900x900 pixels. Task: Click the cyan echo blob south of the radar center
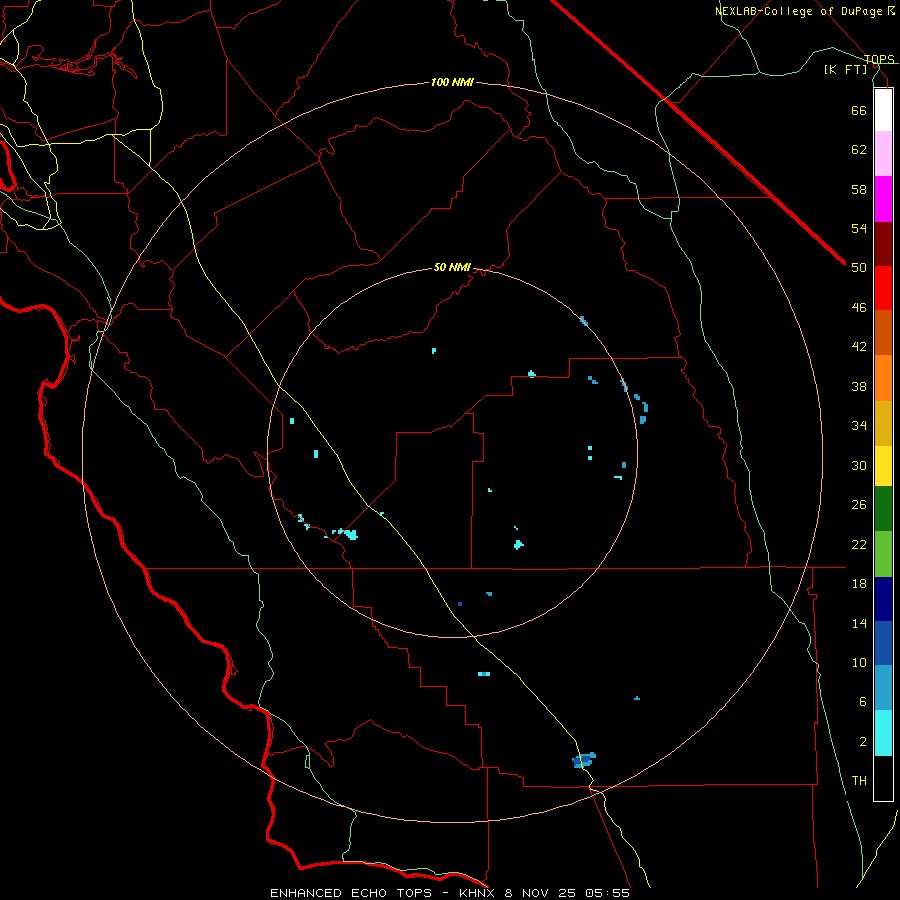tap(518, 544)
